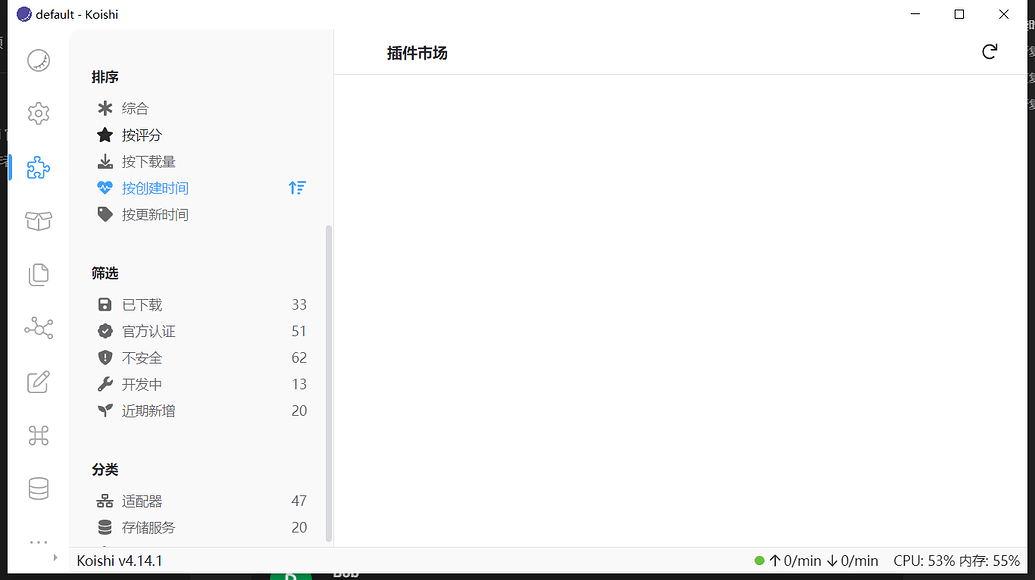Viewport: 1035px width, 580px height.
Task: Expand the sidebar using the small bottom arrow
Action: pyautogui.click(x=55, y=558)
